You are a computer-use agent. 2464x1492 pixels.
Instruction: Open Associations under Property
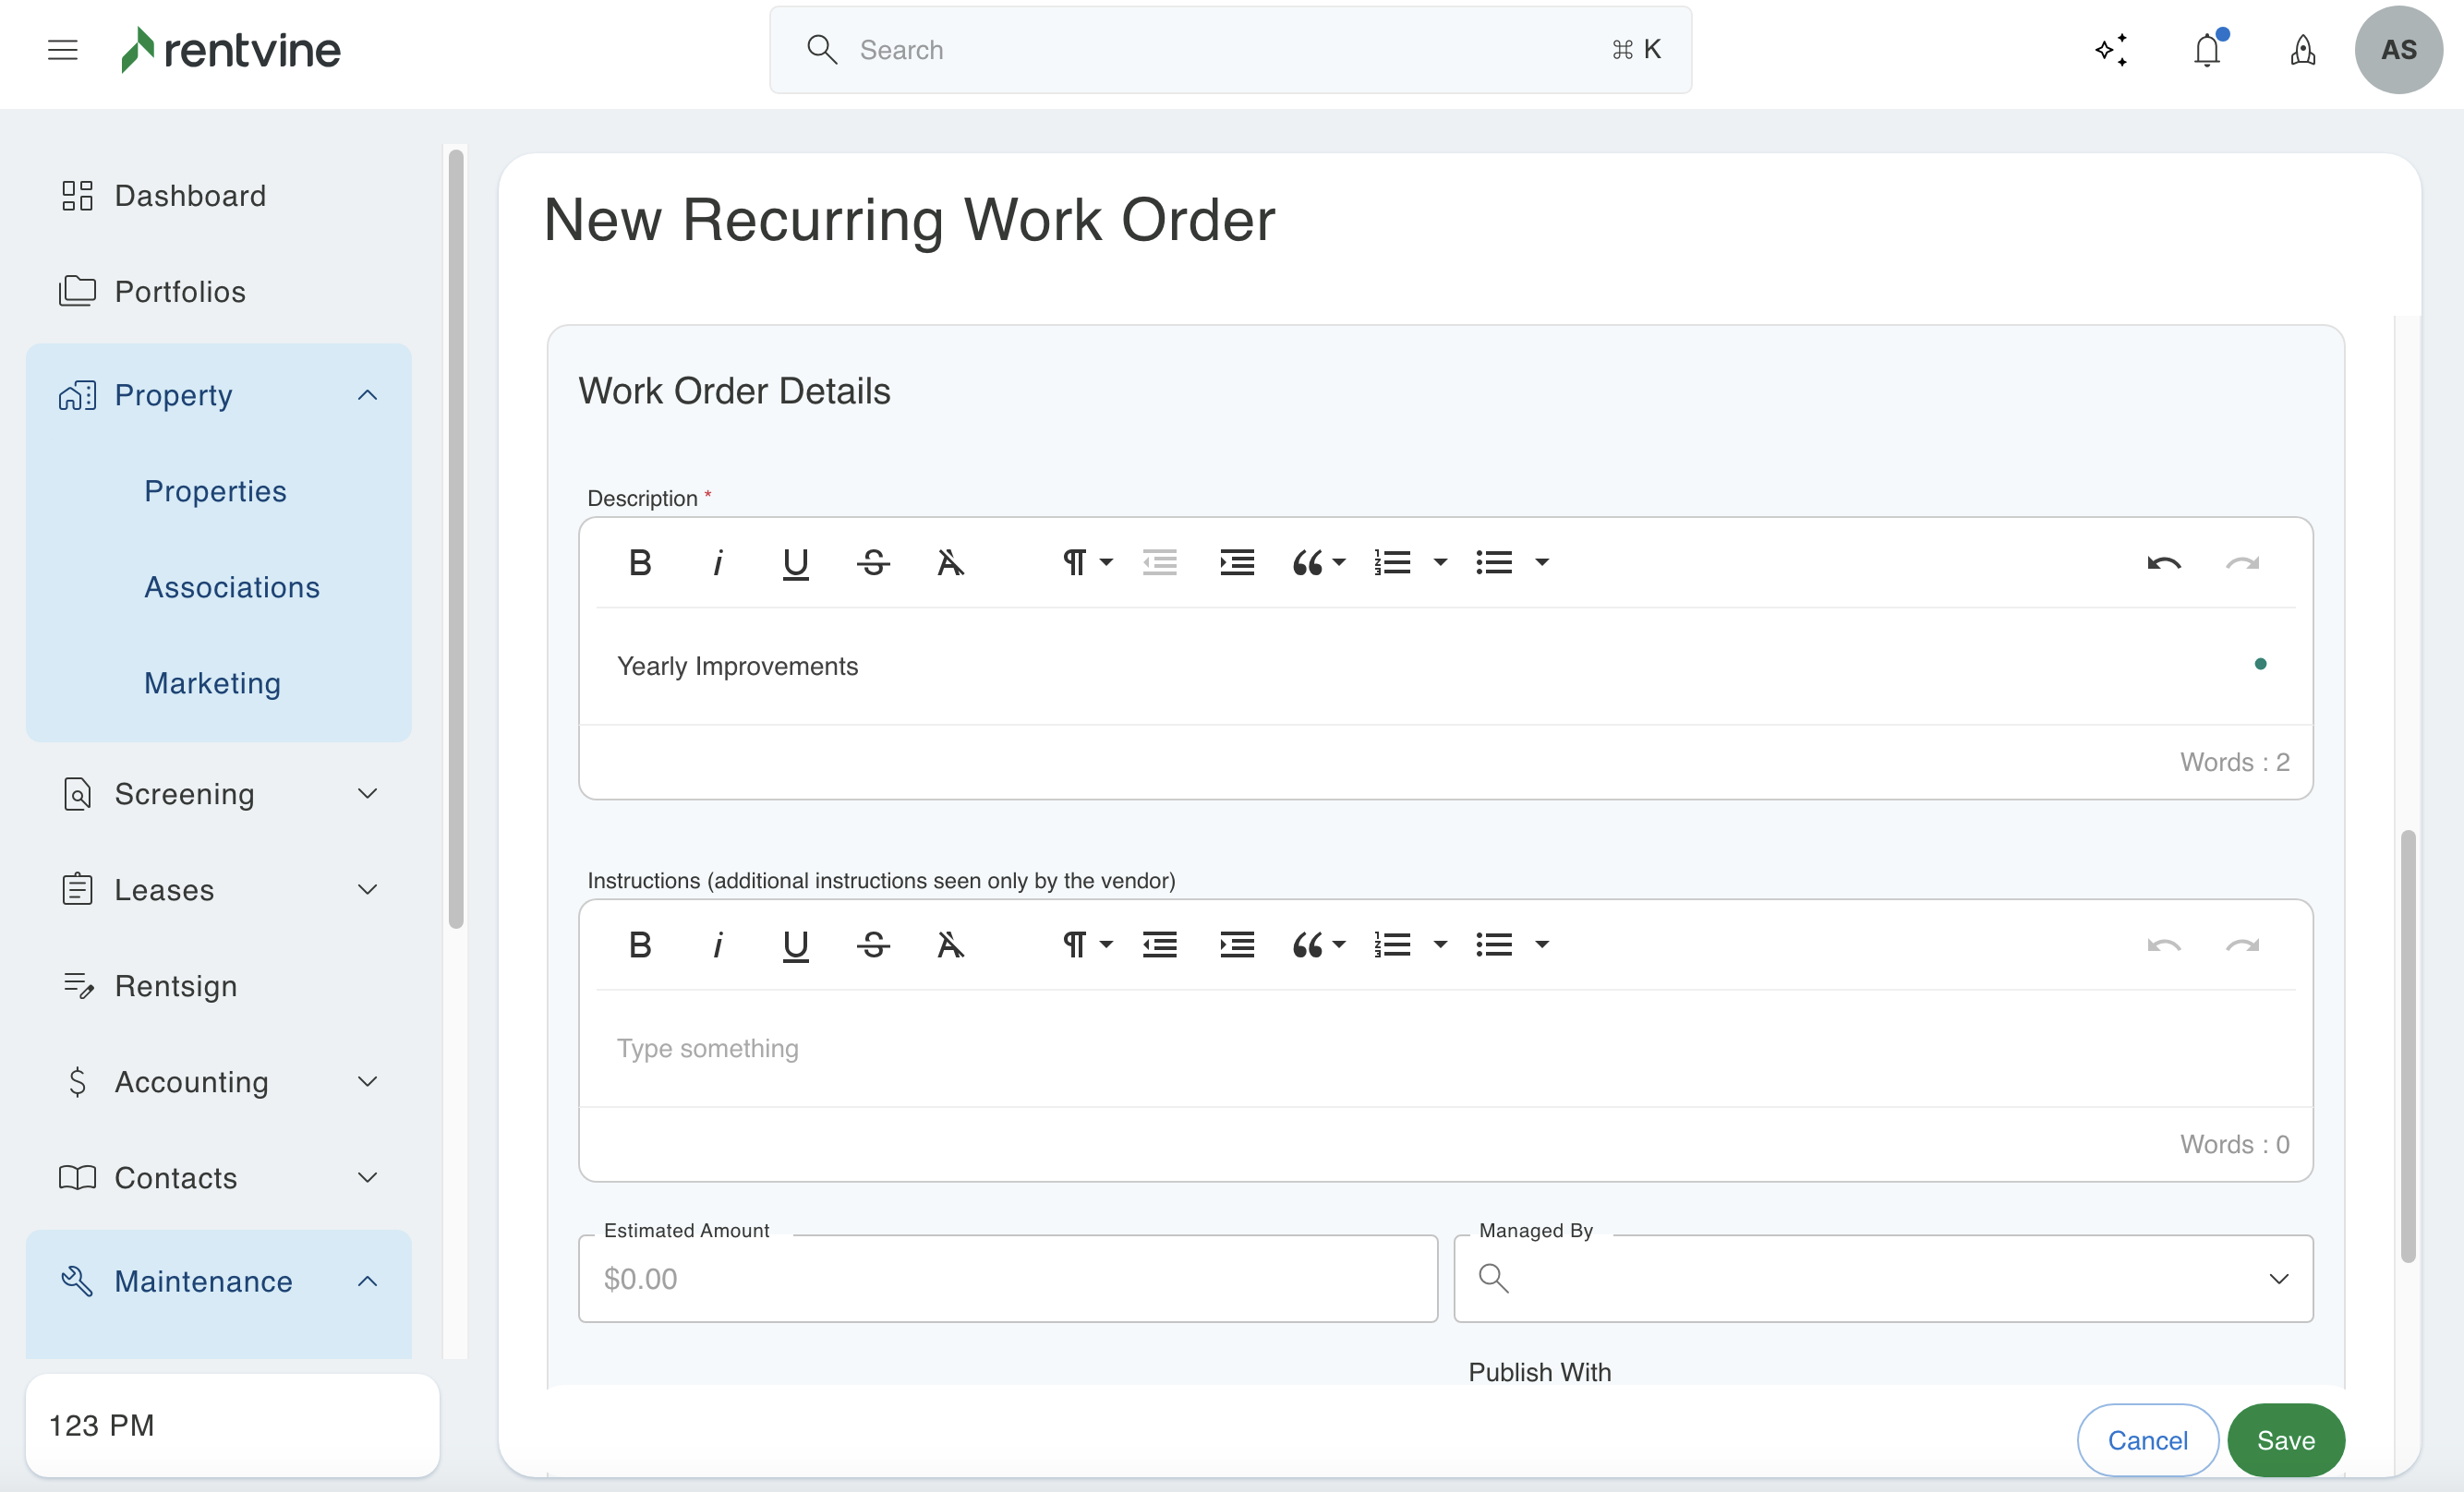coord(232,587)
